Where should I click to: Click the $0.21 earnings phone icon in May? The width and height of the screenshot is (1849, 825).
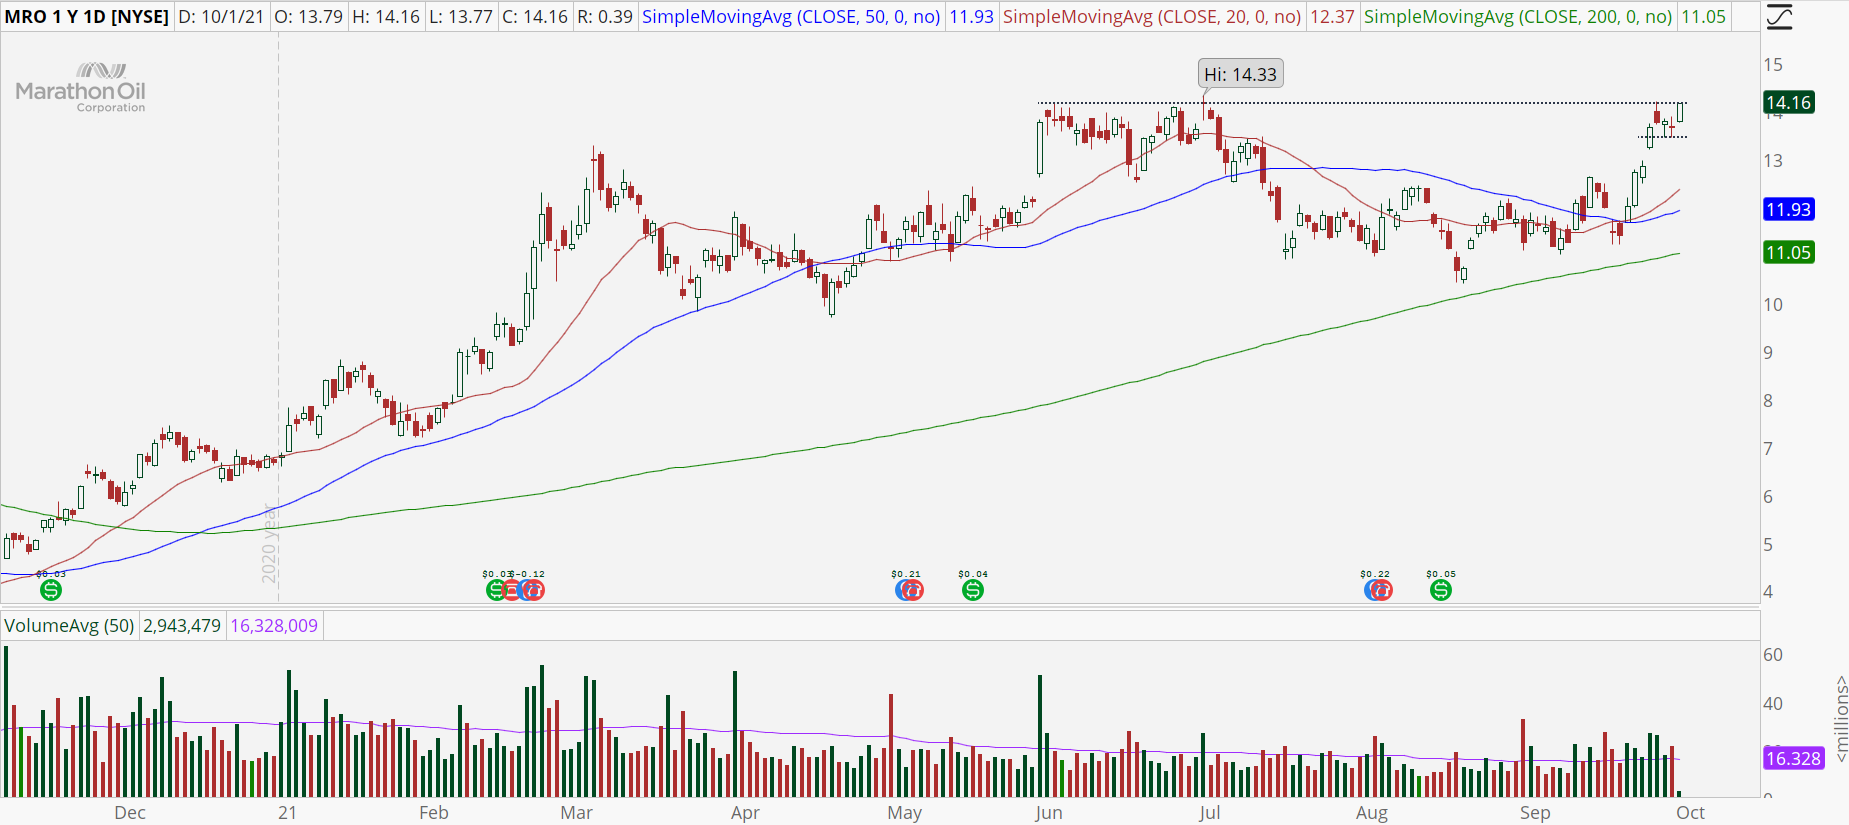click(x=911, y=590)
